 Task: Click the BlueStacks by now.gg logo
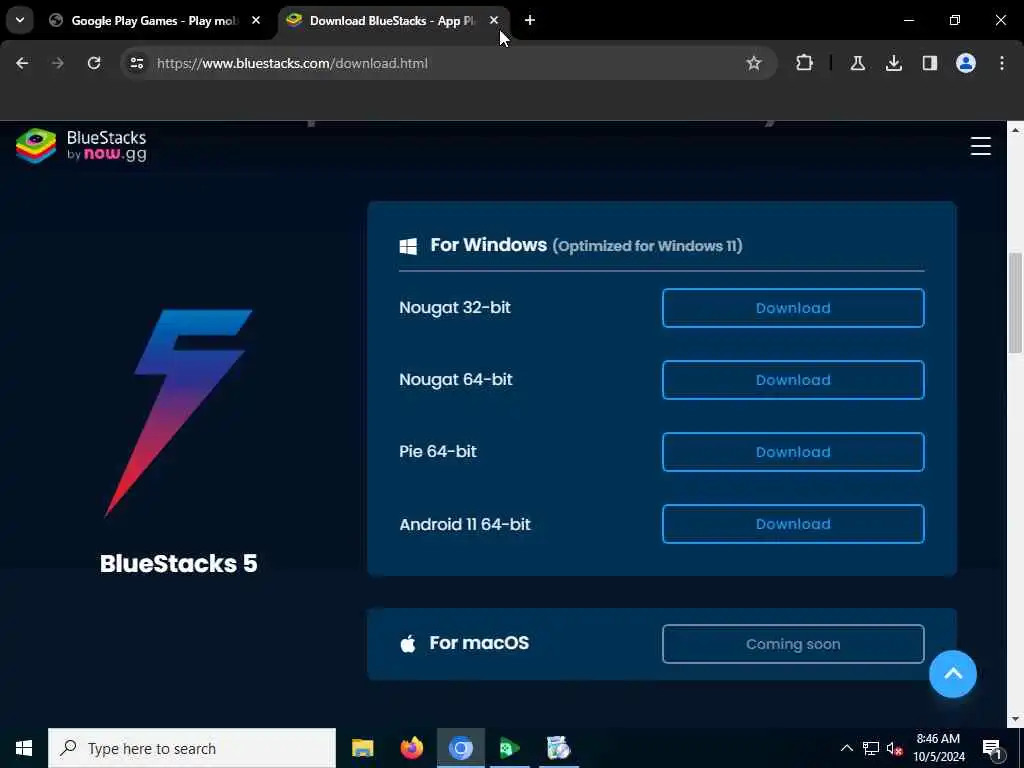click(81, 146)
